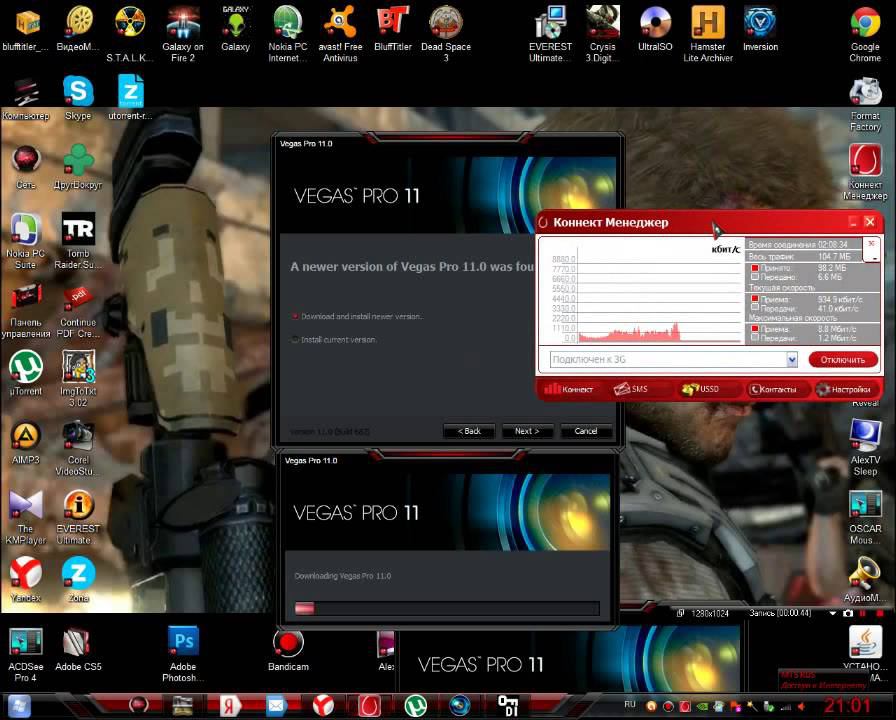Click the '< Back' button in Vegas installer

click(469, 431)
